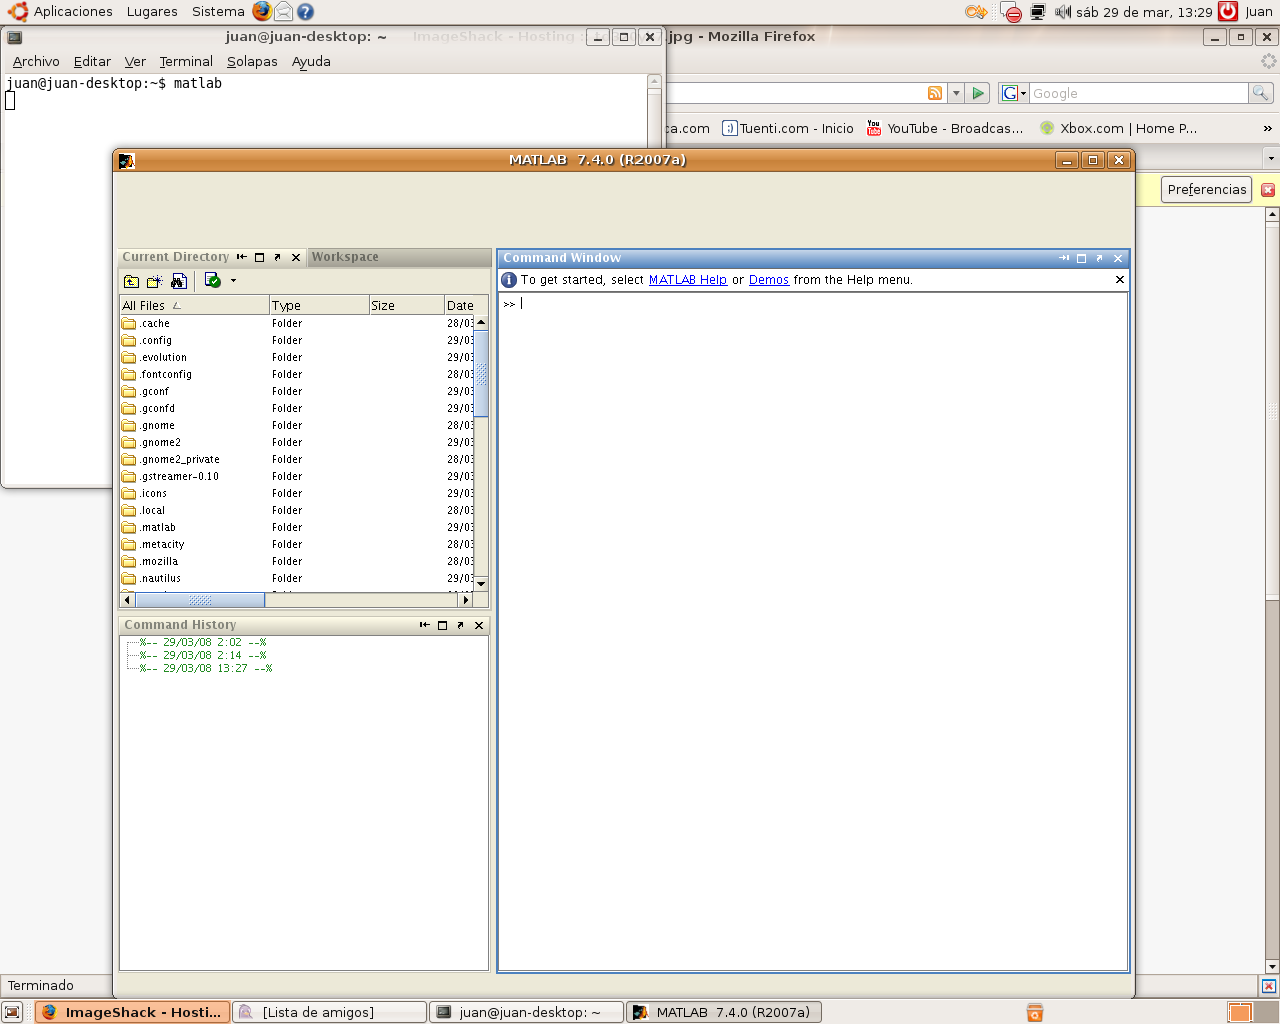The image size is (1280, 1024).
Task: Open the Editar menu in terminal
Action: [92, 62]
